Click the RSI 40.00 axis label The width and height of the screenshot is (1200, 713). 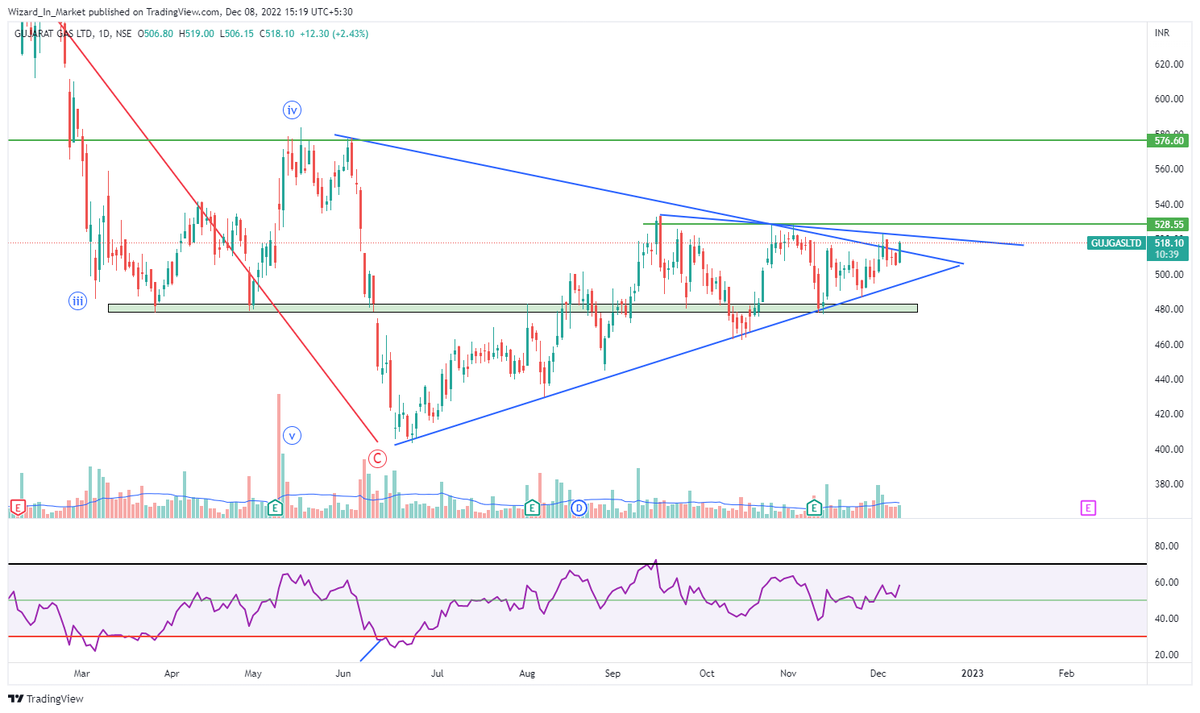[1167, 618]
